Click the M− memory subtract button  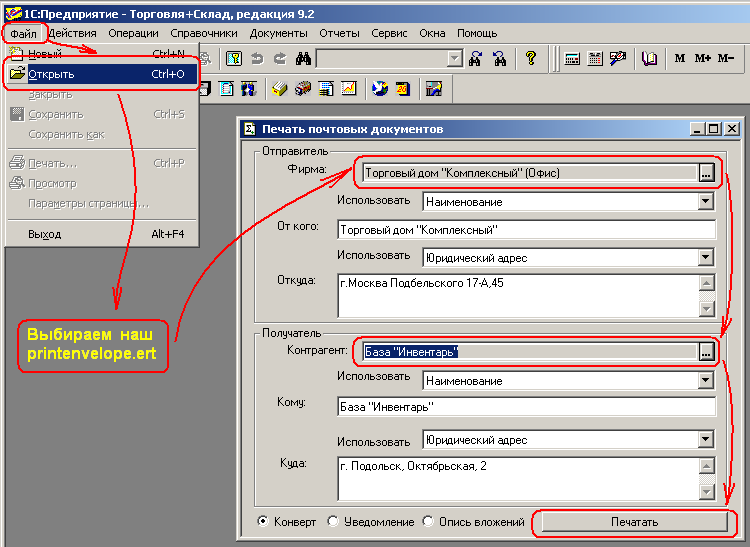tap(726, 58)
